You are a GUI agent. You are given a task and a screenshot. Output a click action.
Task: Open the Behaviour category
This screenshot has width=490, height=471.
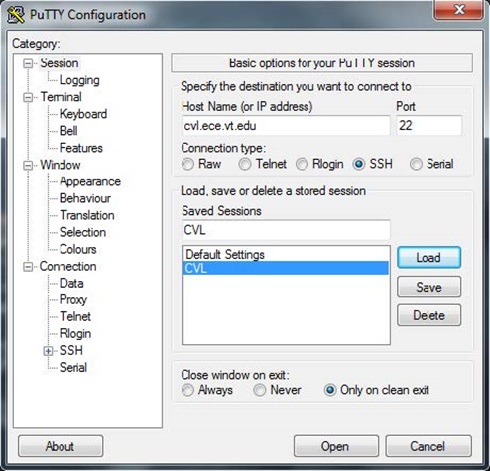85,198
